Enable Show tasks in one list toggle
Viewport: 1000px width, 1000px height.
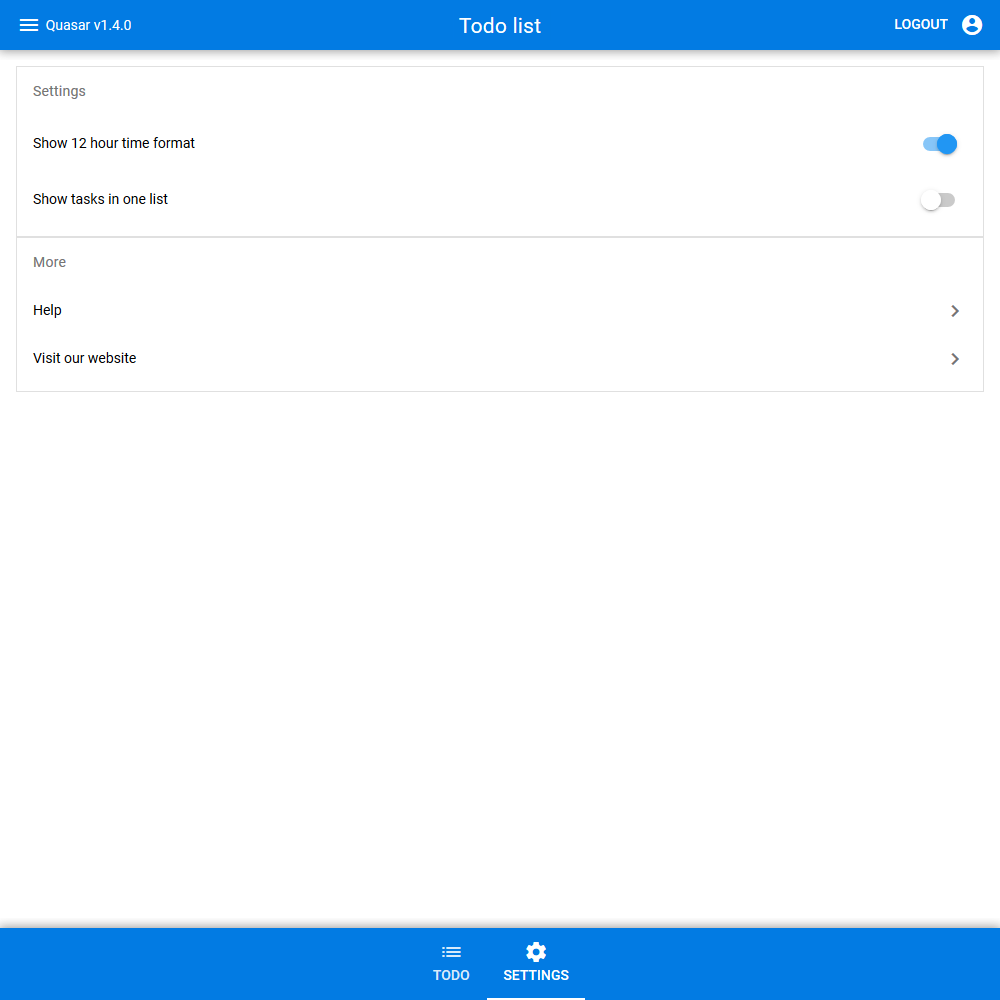point(938,200)
